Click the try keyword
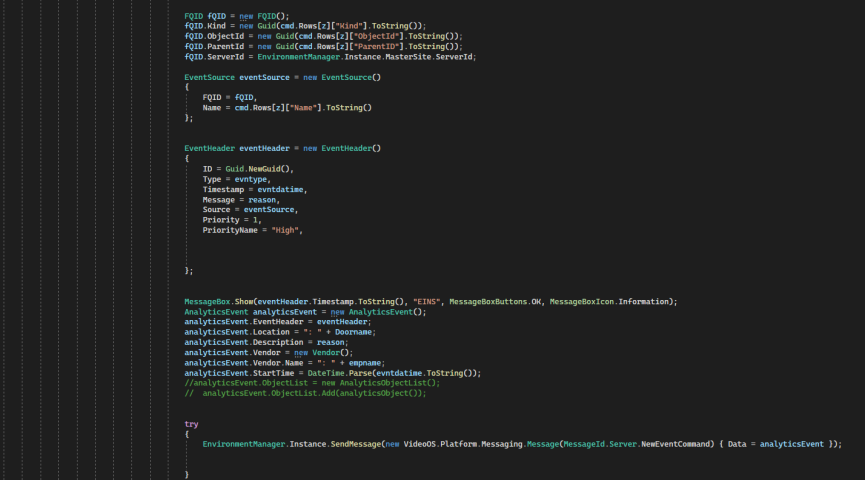 (191, 424)
